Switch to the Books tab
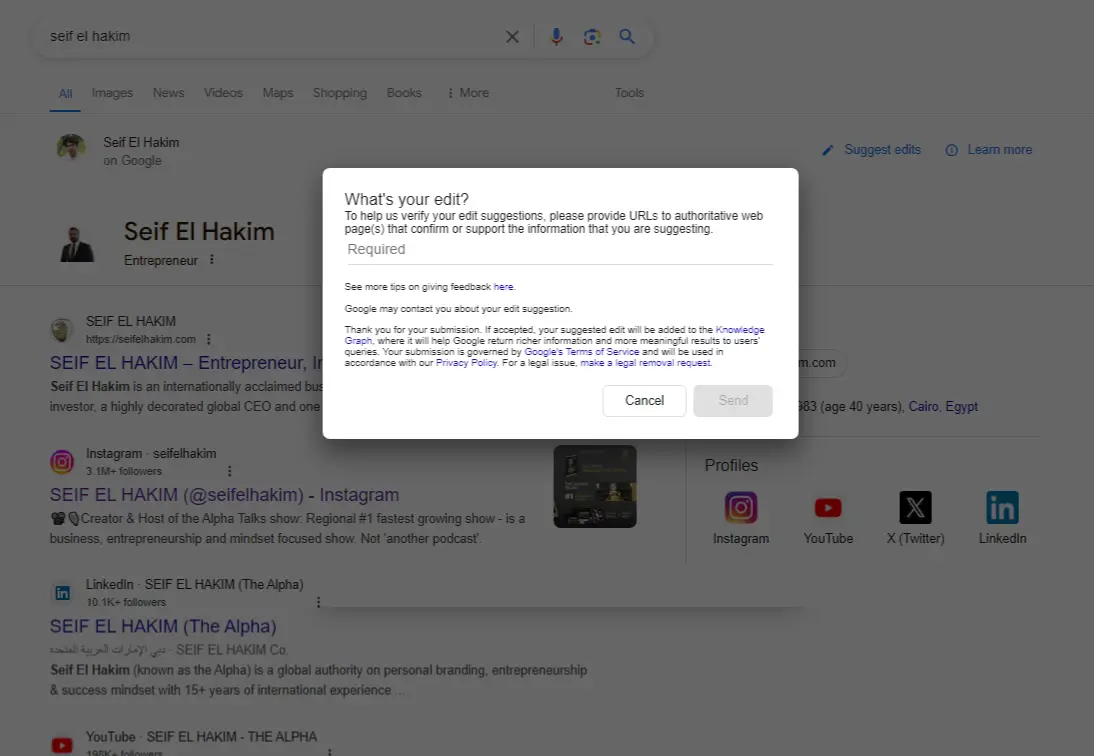 [404, 93]
